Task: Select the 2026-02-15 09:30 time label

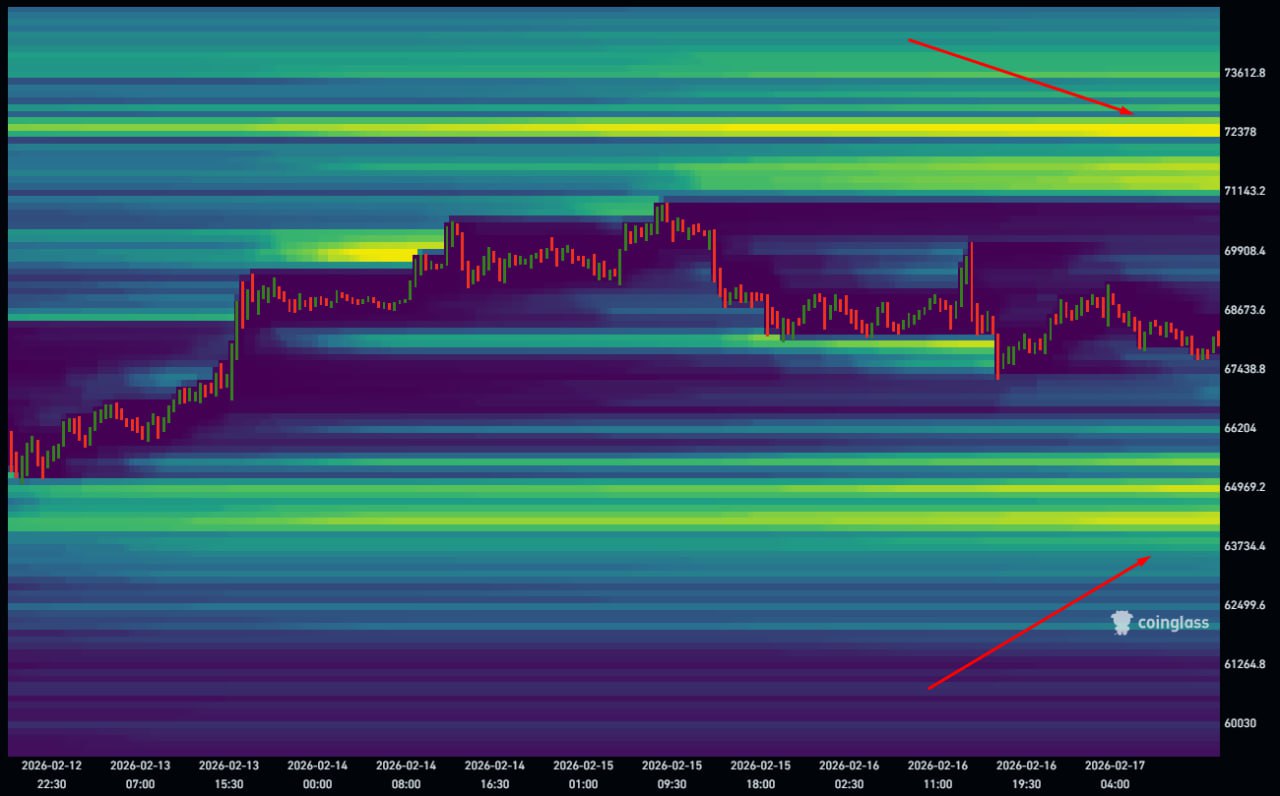Action: pyautogui.click(x=672, y=774)
